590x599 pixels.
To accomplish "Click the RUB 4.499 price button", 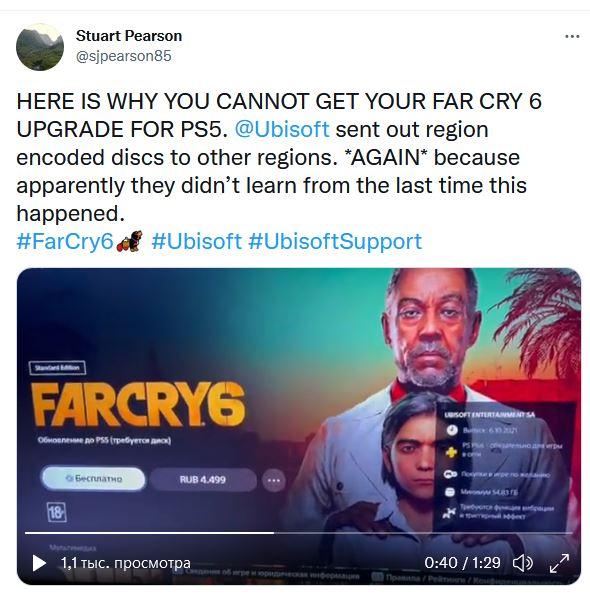I will (203, 479).
